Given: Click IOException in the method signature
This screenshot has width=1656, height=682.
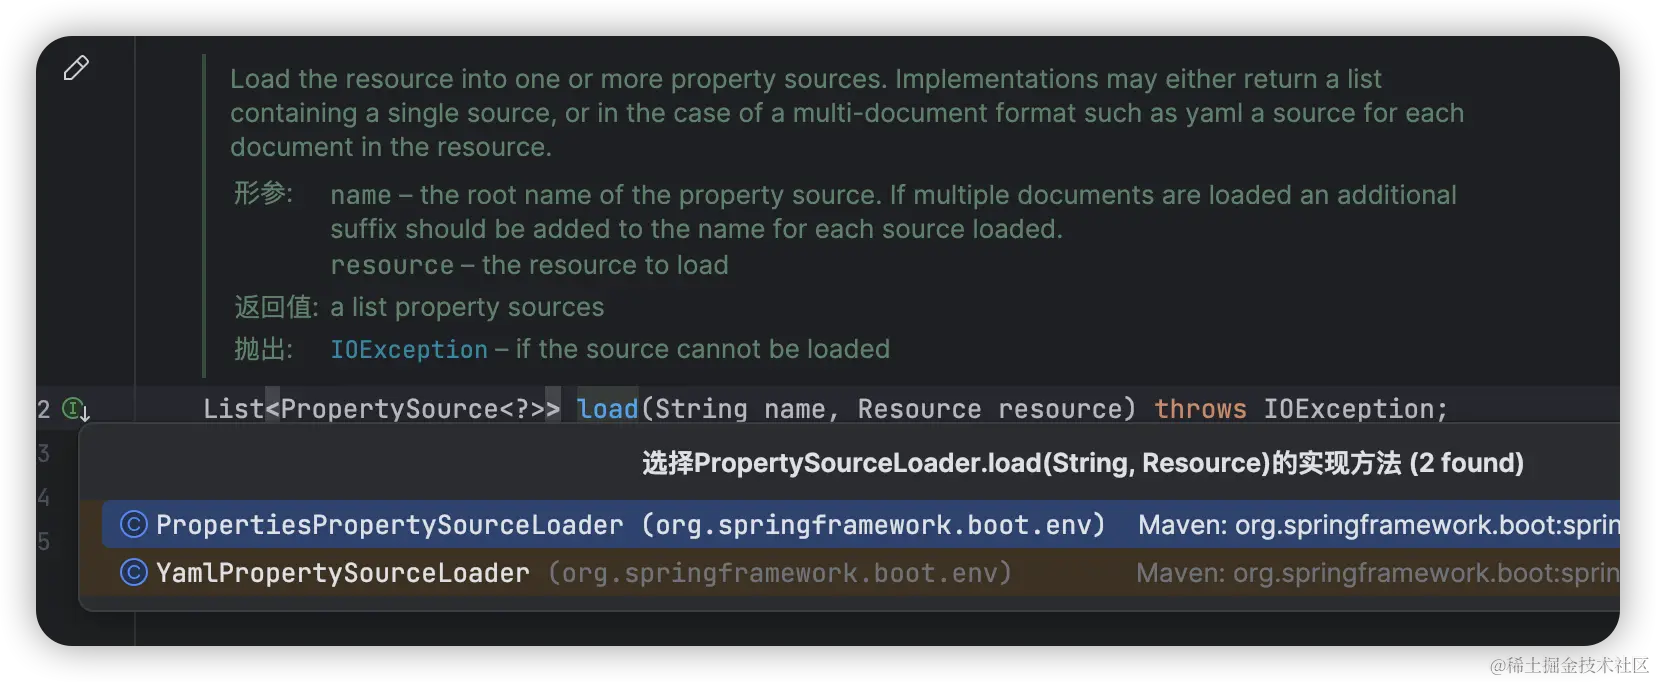Looking at the screenshot, I should click(x=1349, y=409).
